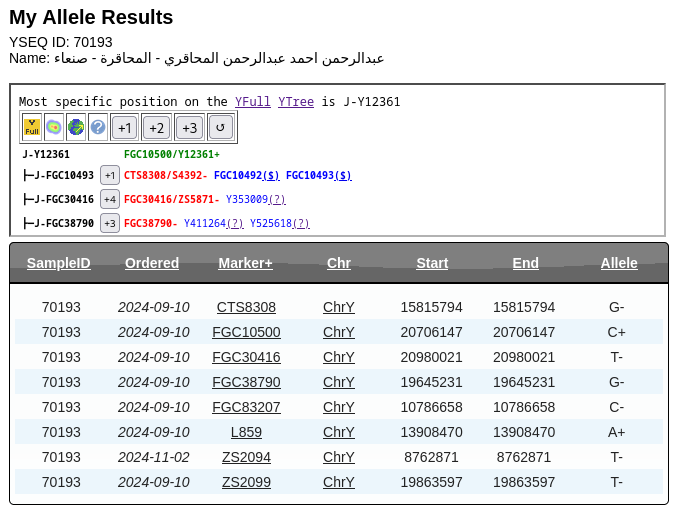Sort table by SampleID column header
This screenshot has height=517, width=679.
59,263
